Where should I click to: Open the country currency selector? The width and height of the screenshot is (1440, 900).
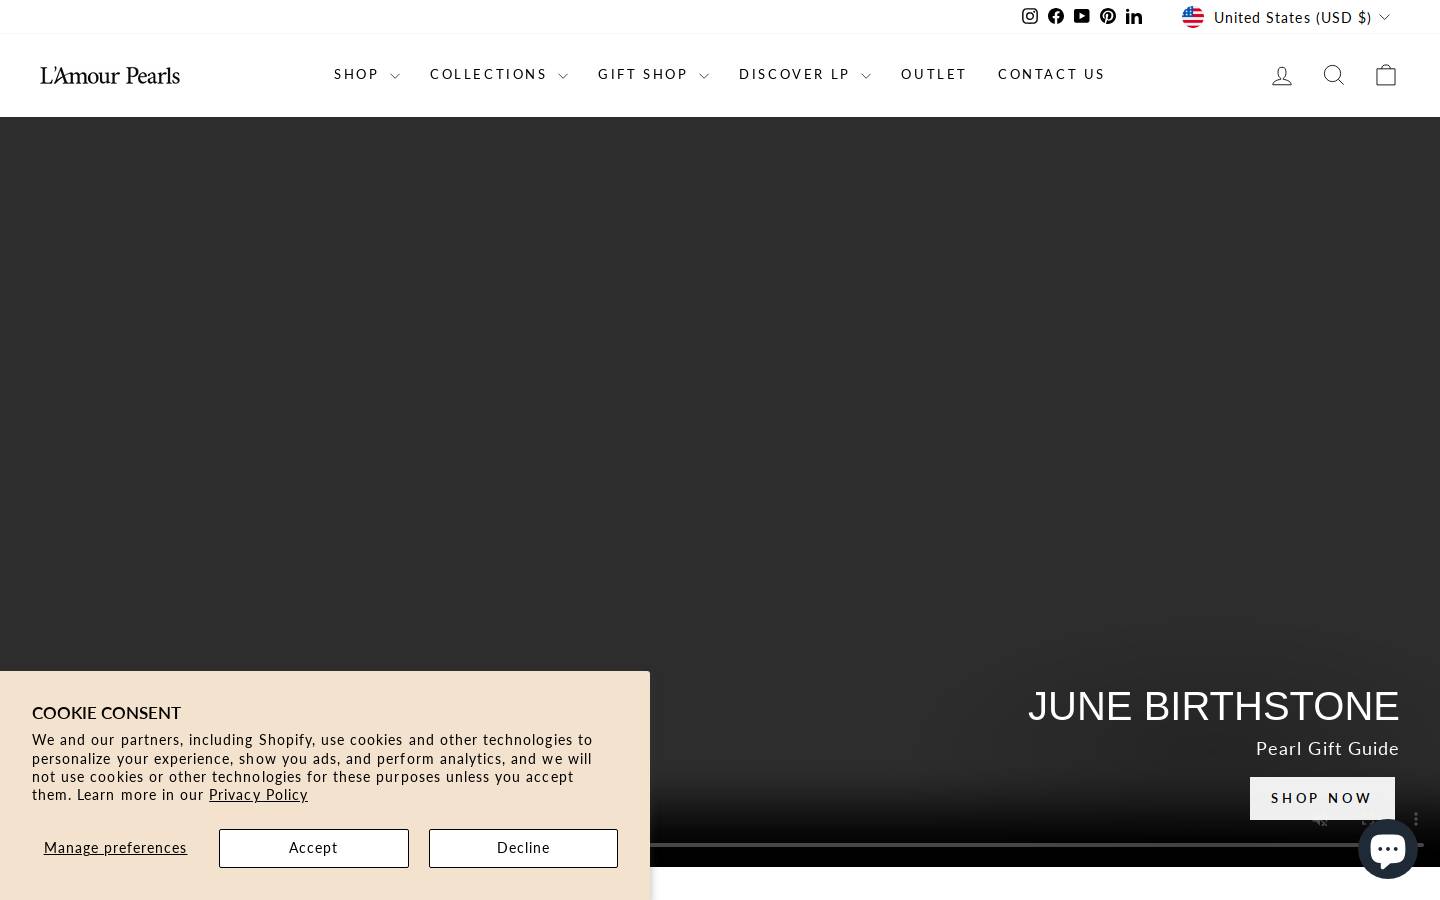click(x=1286, y=17)
